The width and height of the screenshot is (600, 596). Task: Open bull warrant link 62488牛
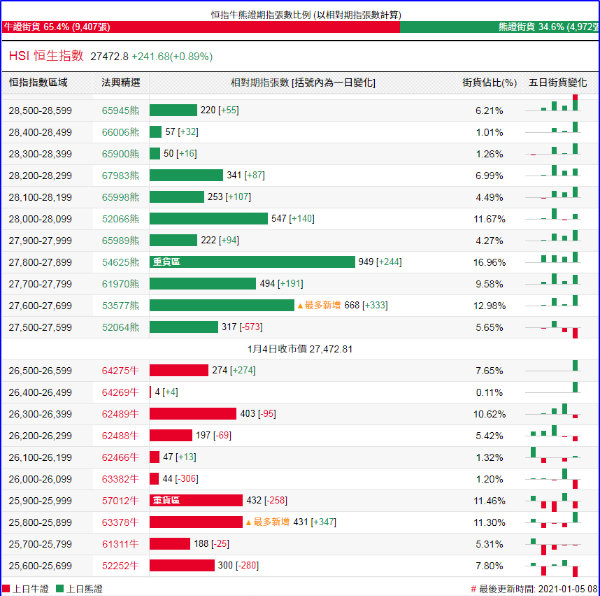pyautogui.click(x=120, y=436)
